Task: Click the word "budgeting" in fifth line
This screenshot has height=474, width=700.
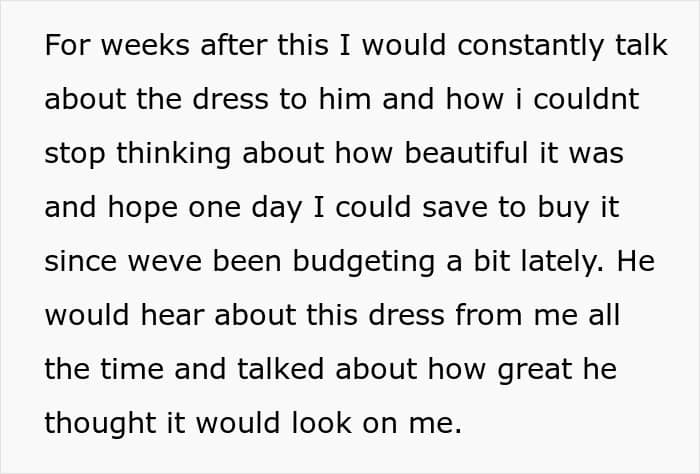Action: pyautogui.click(x=364, y=263)
